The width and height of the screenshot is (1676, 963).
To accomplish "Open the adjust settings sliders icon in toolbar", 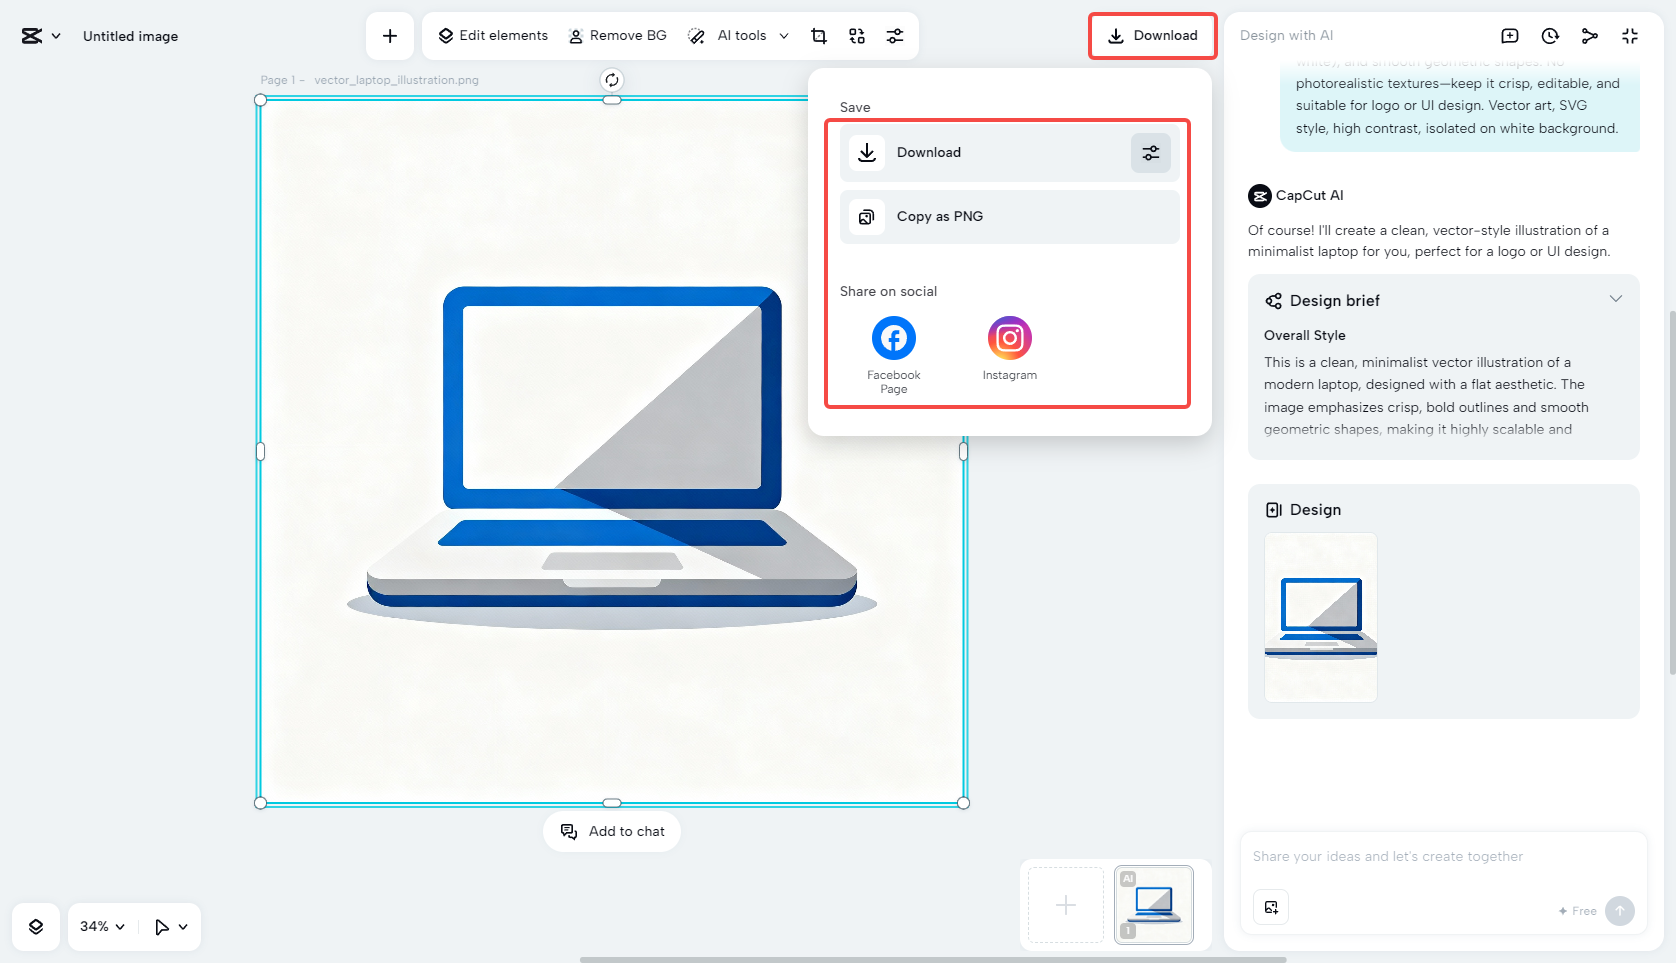I will coord(895,36).
